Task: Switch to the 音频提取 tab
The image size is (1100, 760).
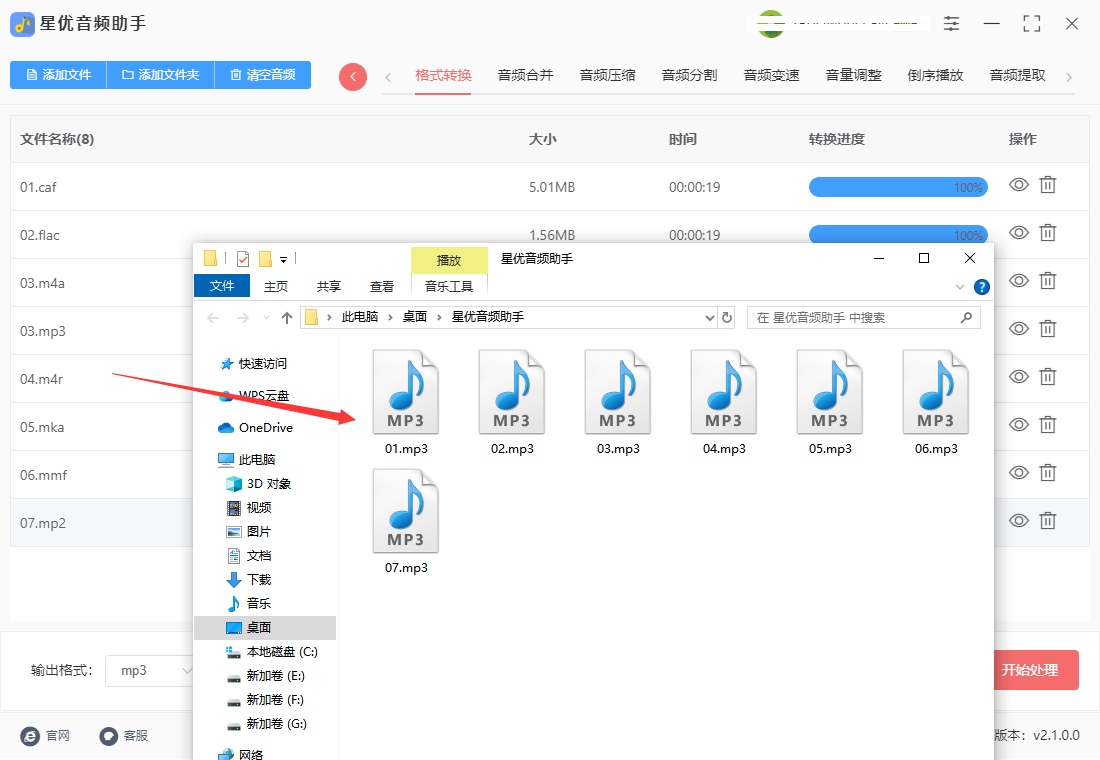Action: tap(1017, 75)
